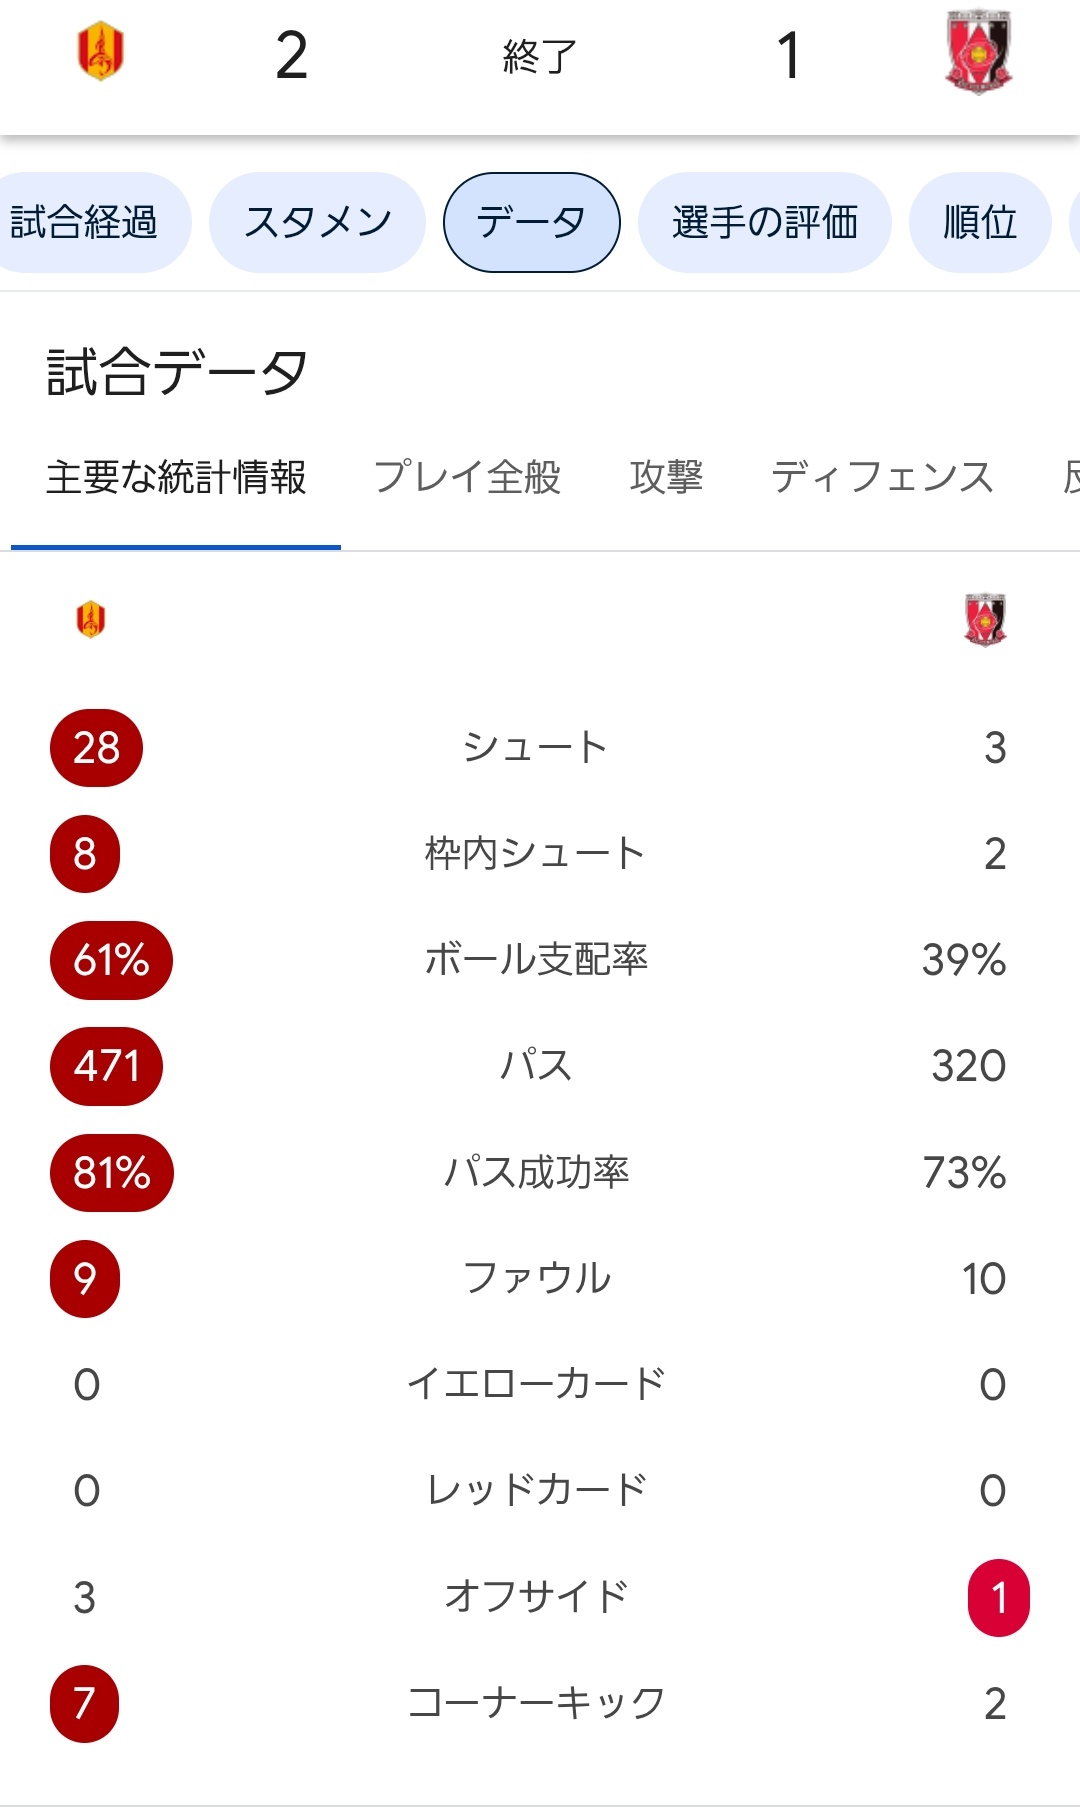Tap the away team crest in score header
Screen dimensions: 1080x1815
[x=978, y=53]
